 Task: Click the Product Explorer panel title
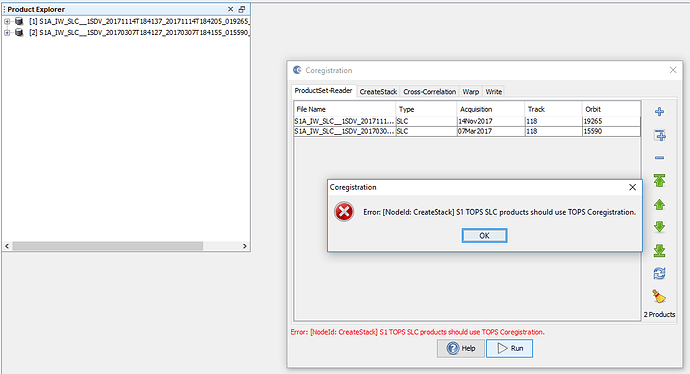pos(36,9)
